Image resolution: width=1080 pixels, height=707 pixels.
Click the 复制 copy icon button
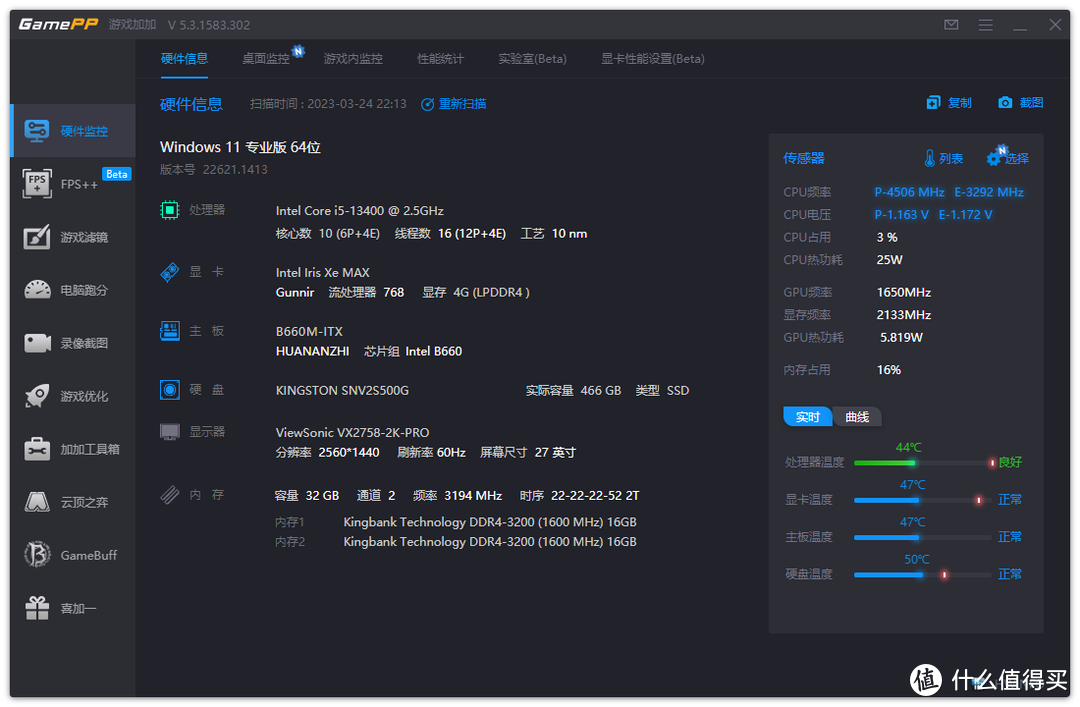(933, 103)
